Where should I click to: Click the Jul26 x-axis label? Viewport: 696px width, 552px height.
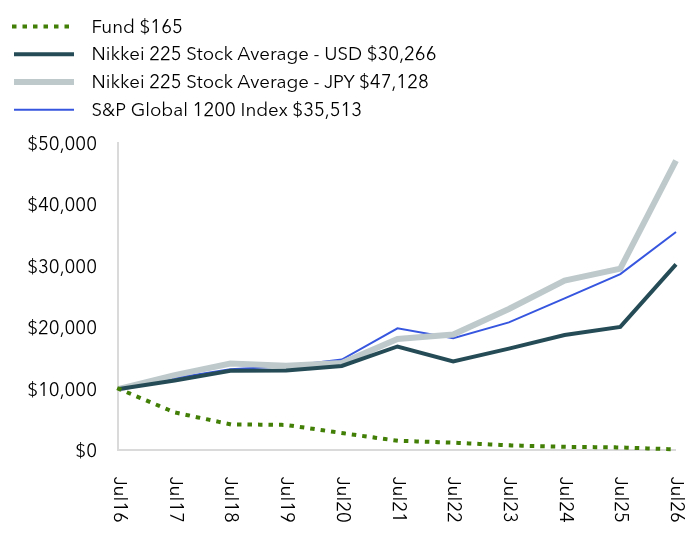pyautogui.click(x=677, y=499)
